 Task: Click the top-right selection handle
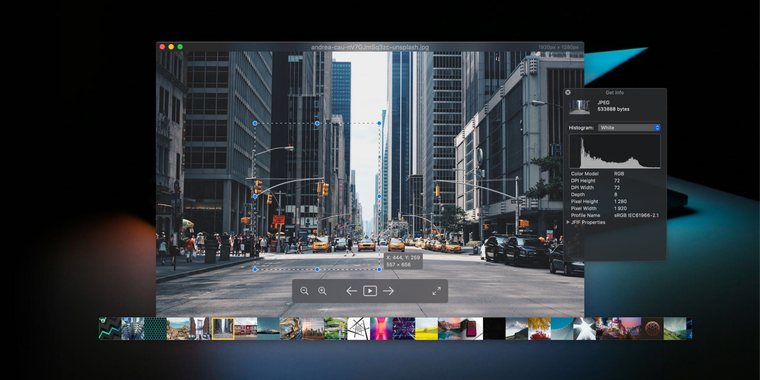pyautogui.click(x=379, y=123)
